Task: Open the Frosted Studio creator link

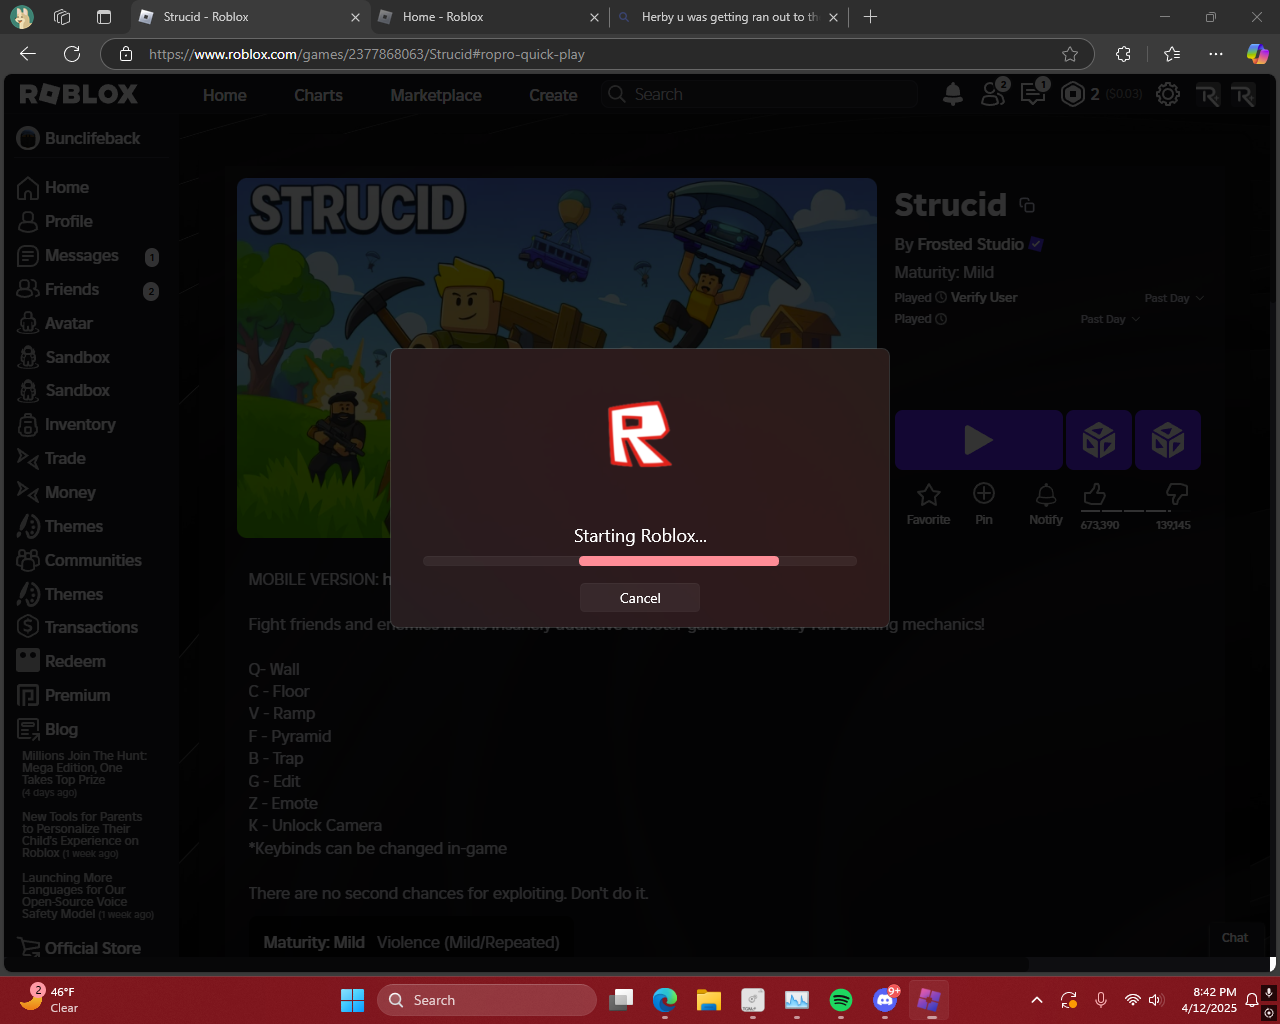Action: tap(970, 244)
